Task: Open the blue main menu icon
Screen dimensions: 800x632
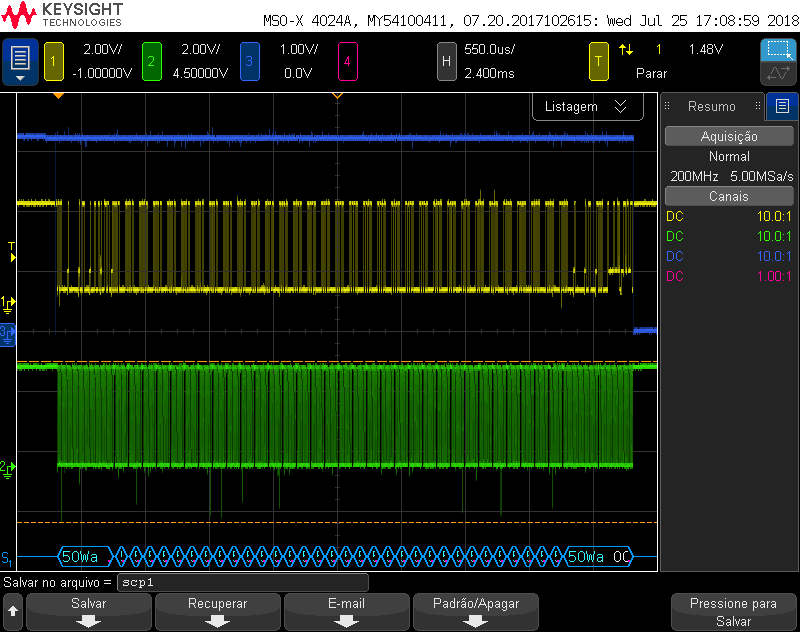Action: click(x=20, y=62)
